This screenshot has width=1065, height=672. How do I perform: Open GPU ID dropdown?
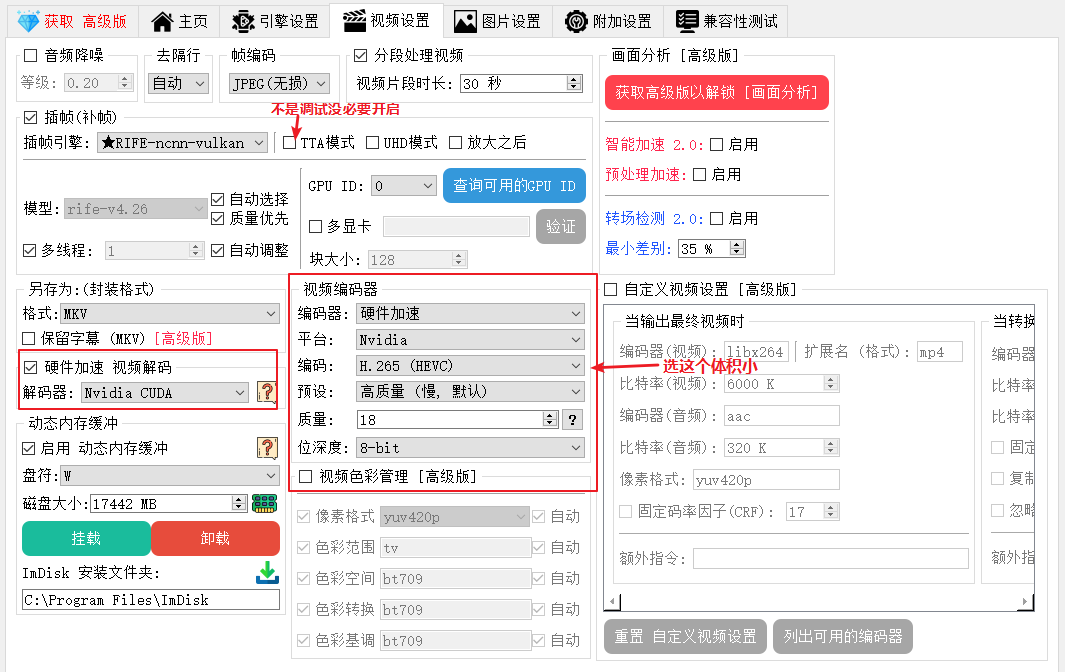tap(403, 185)
